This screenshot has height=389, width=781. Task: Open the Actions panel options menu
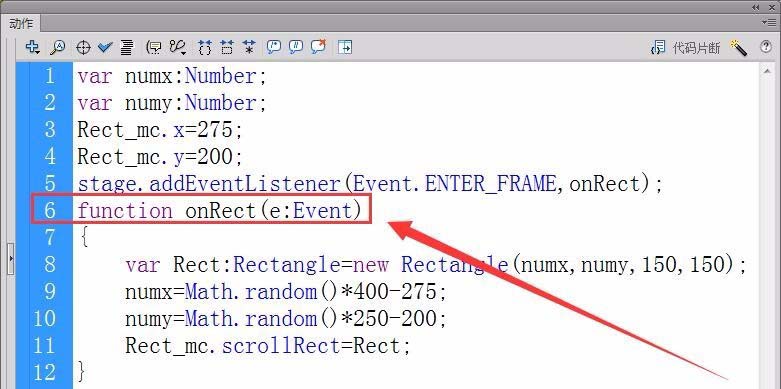(768, 22)
